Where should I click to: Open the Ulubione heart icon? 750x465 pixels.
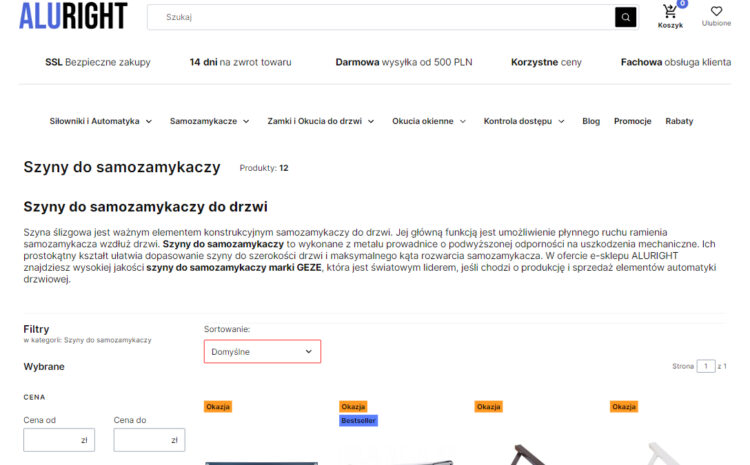point(716,16)
